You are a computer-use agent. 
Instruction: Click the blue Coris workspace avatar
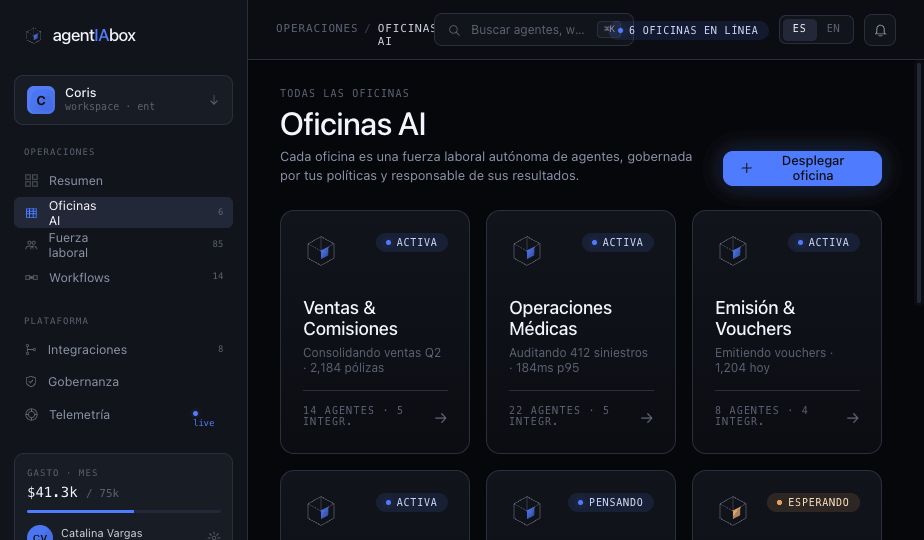point(41,100)
